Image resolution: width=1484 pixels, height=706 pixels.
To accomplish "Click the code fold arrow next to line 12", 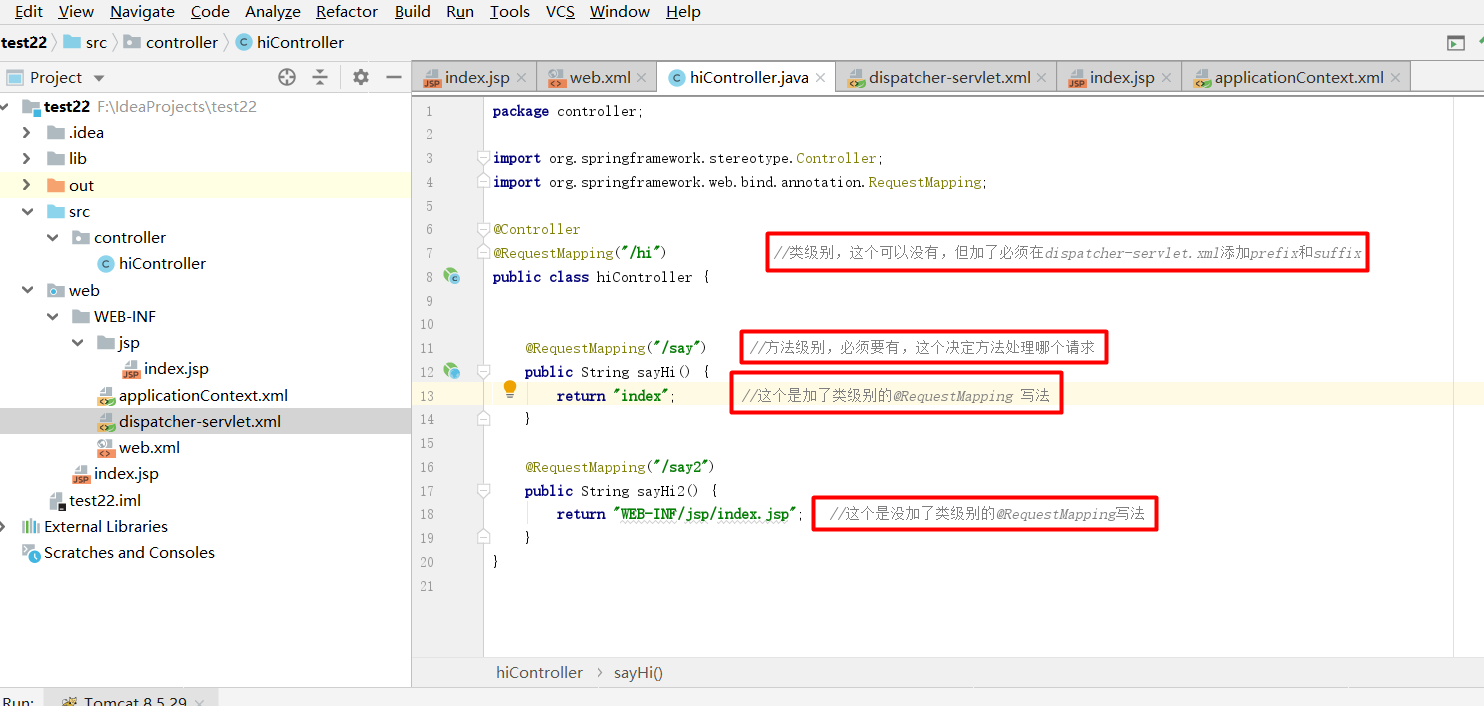I will [x=483, y=371].
